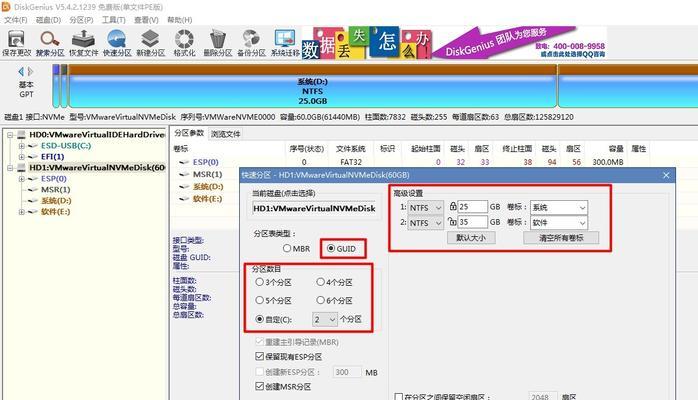The width and height of the screenshot is (698, 400).
Task: Select 系统(D:) in the left disk tree
Action: click(x=56, y=201)
